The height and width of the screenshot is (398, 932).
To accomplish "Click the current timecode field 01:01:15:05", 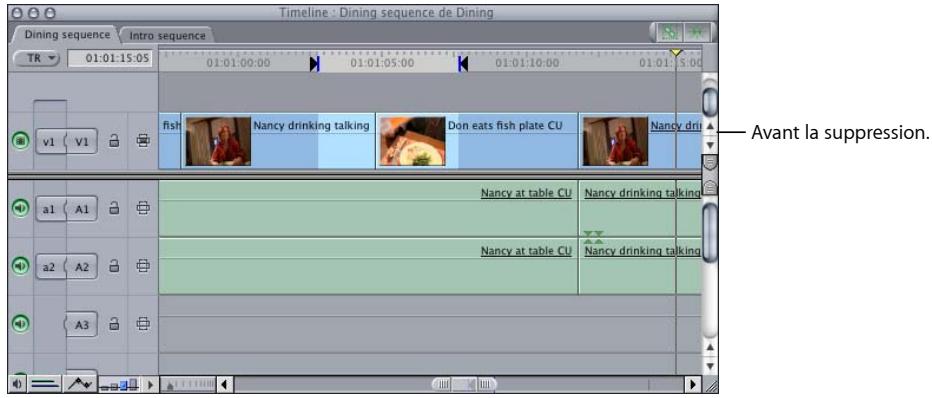I will 109,58.
